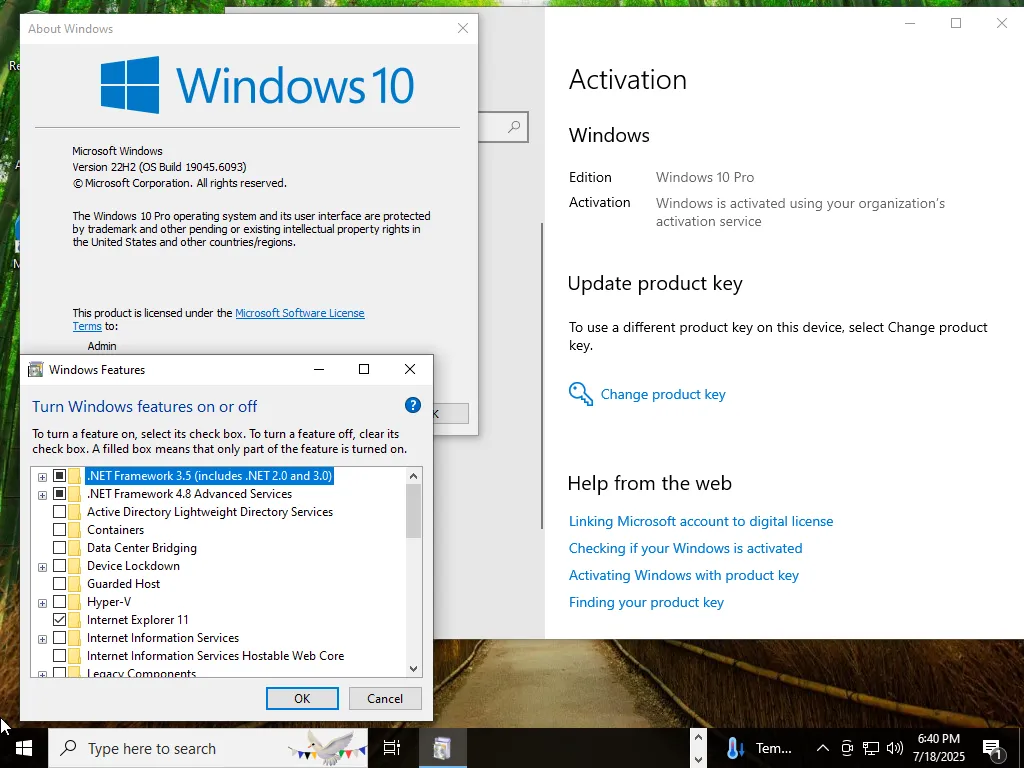The image size is (1024, 768).
Task: Open Linking Microsoft account to digital license
Action: click(x=701, y=521)
